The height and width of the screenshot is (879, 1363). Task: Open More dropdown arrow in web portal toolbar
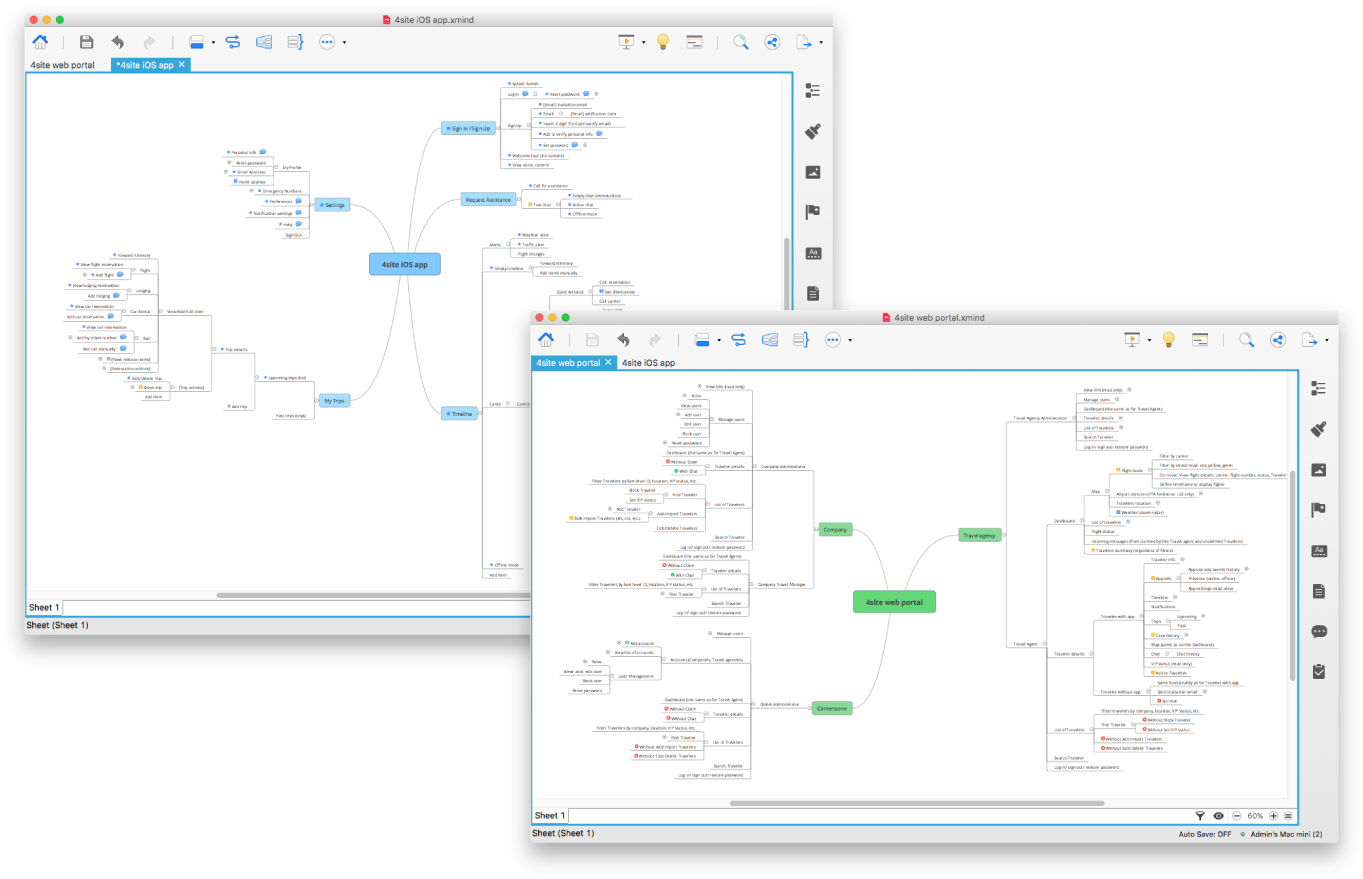[850, 340]
